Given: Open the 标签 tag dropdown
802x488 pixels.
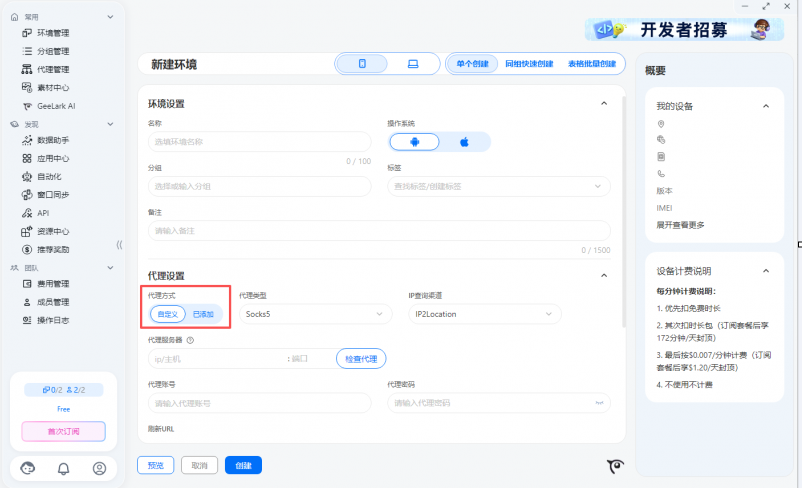Looking at the screenshot, I should [x=499, y=186].
